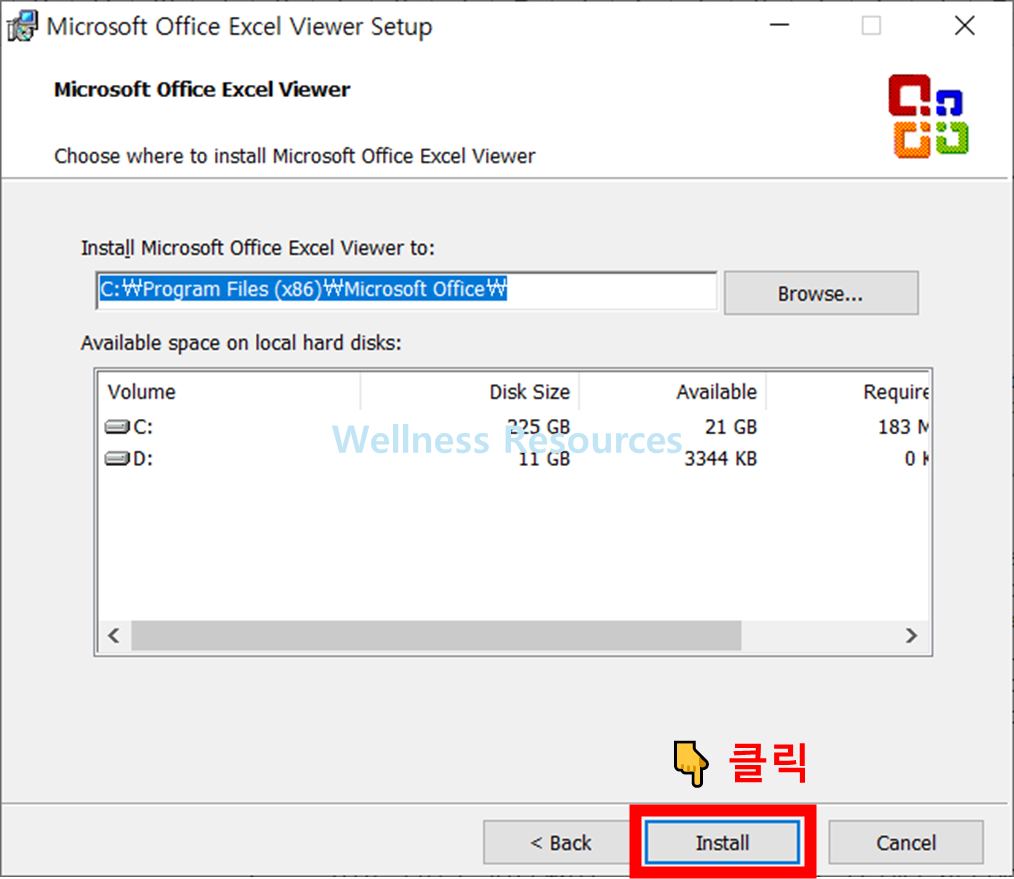Click the left scroll arrow of disk list
1014x879 pixels.
[x=114, y=635]
